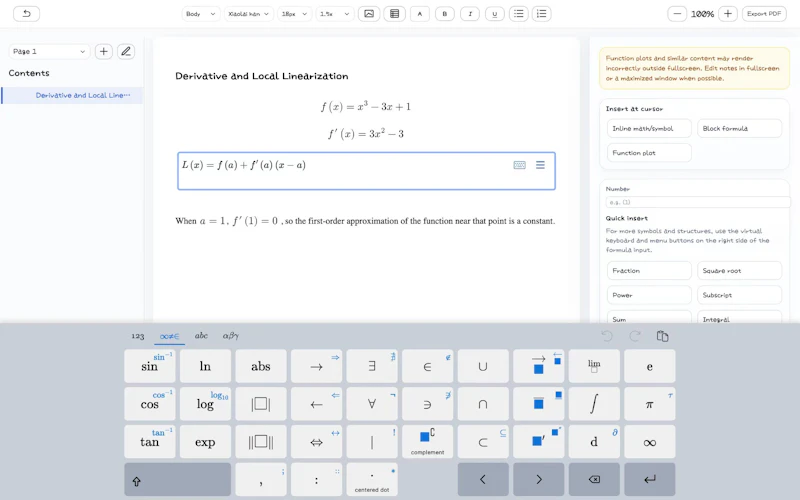Open the Body paragraph style dropdown
This screenshot has height=500, width=800.
201,14
